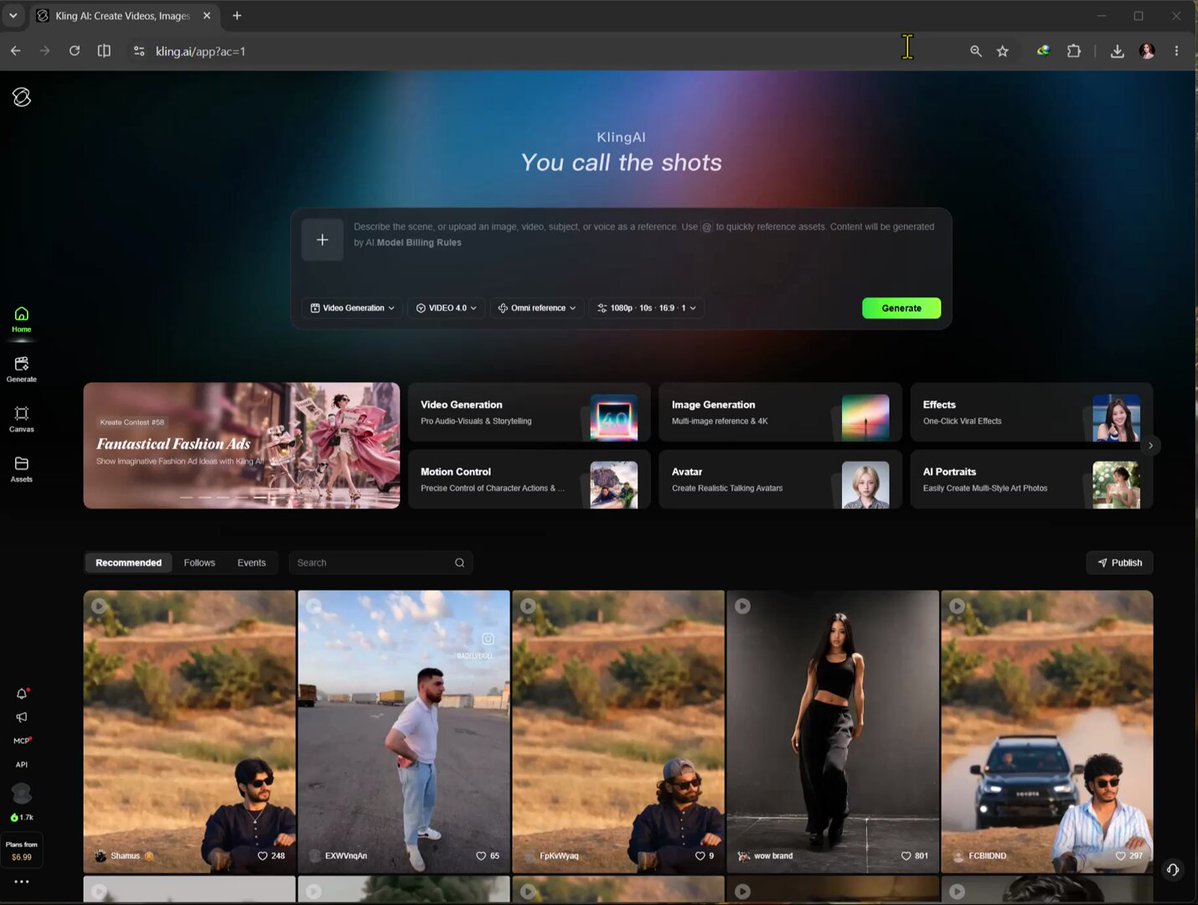Viewport: 1198px width, 905px height.
Task: Bookmark this page with the star icon
Action: click(1002, 51)
